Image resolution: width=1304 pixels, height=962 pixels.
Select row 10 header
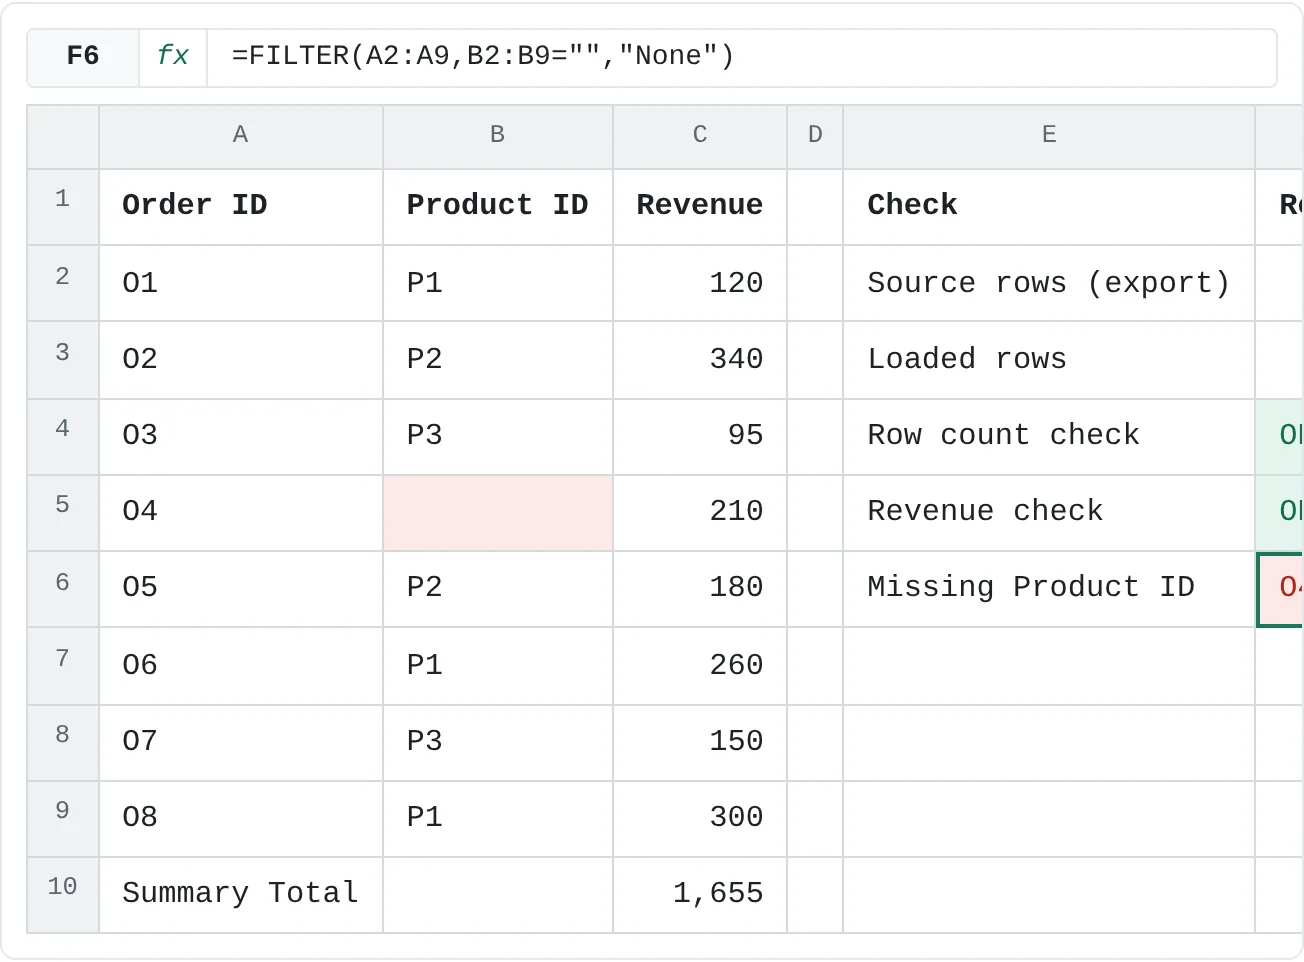[x=63, y=895]
